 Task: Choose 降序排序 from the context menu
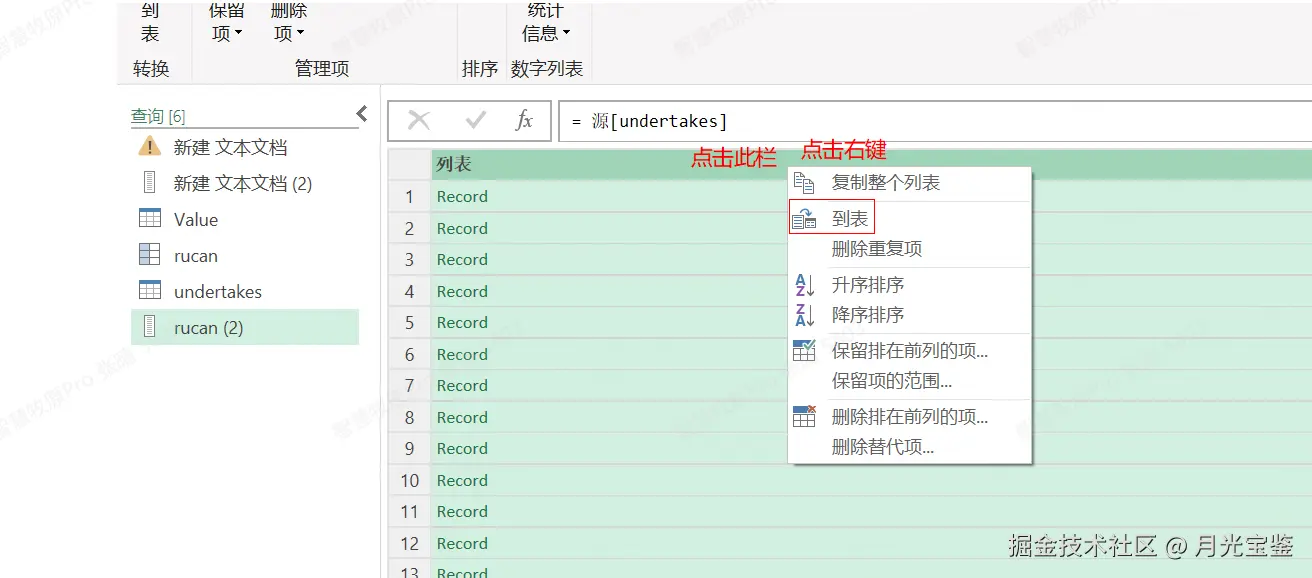(909, 315)
